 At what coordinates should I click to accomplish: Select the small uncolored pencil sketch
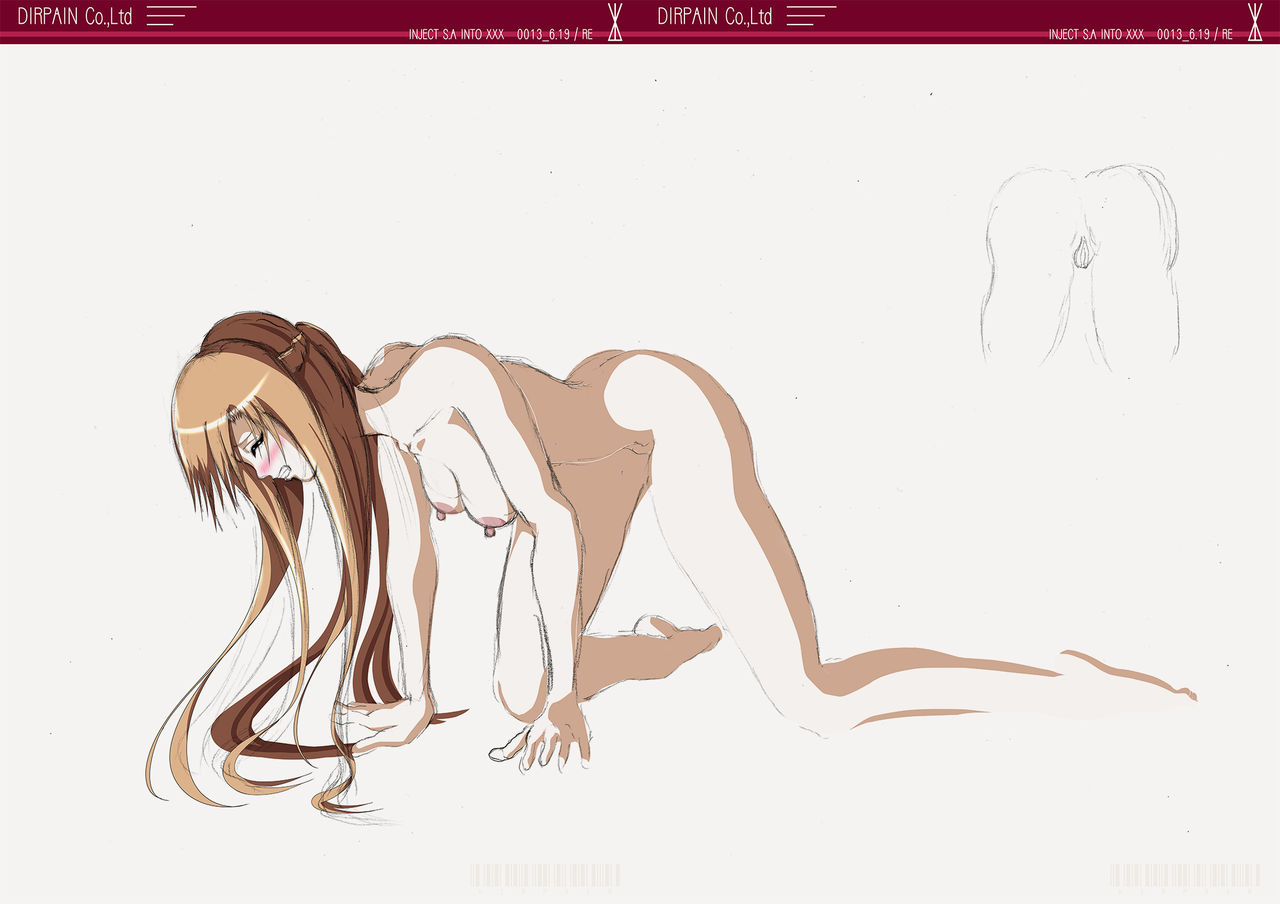click(1080, 265)
